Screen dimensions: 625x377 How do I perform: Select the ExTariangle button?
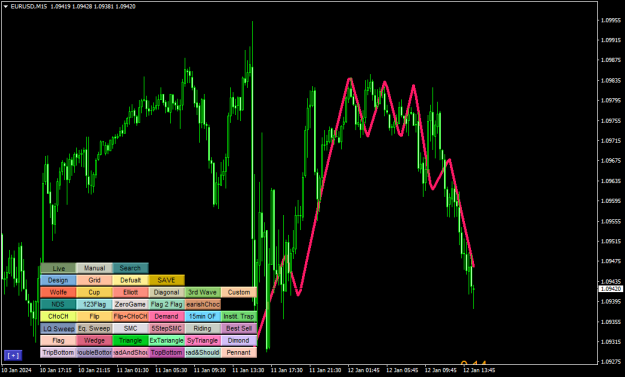167,340
